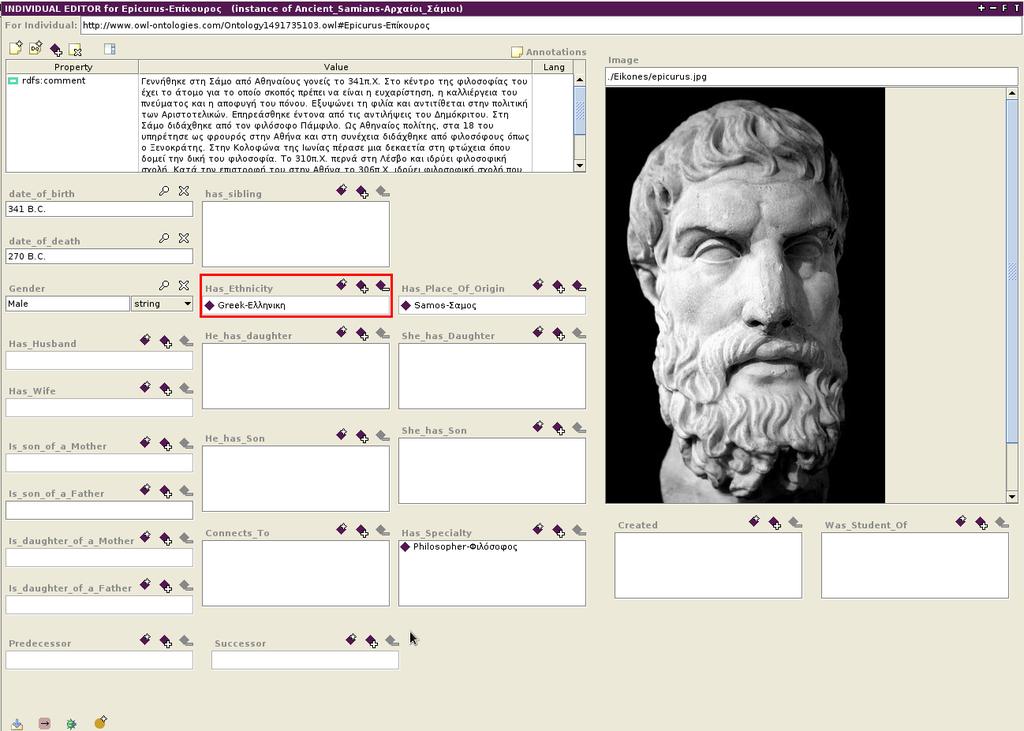Screen dimensions: 1024x731
Task: Create a new instance for has_sibling
Action: 342,190
